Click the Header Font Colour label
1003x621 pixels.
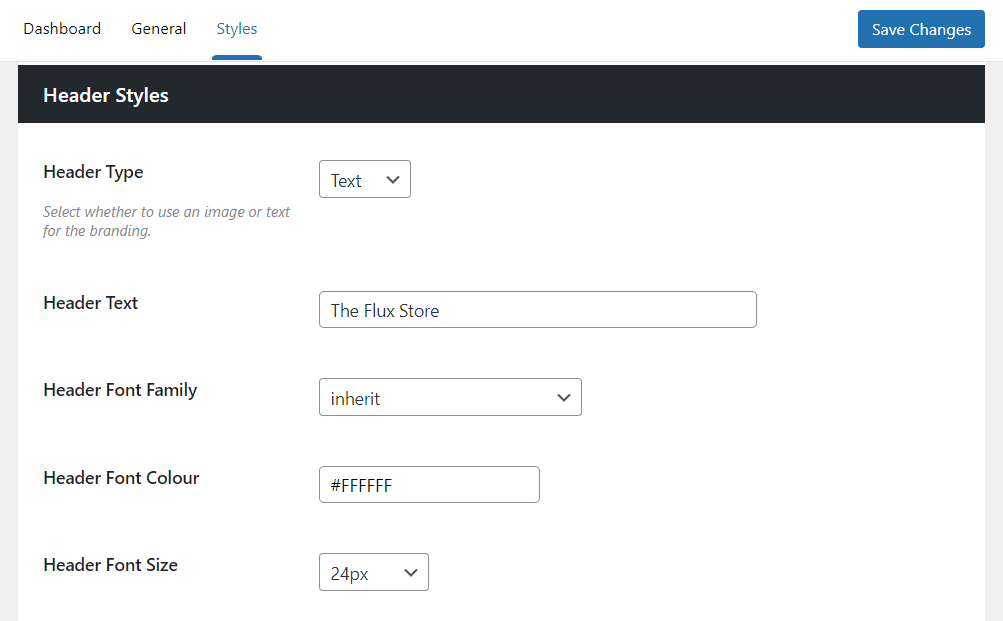click(x=121, y=478)
